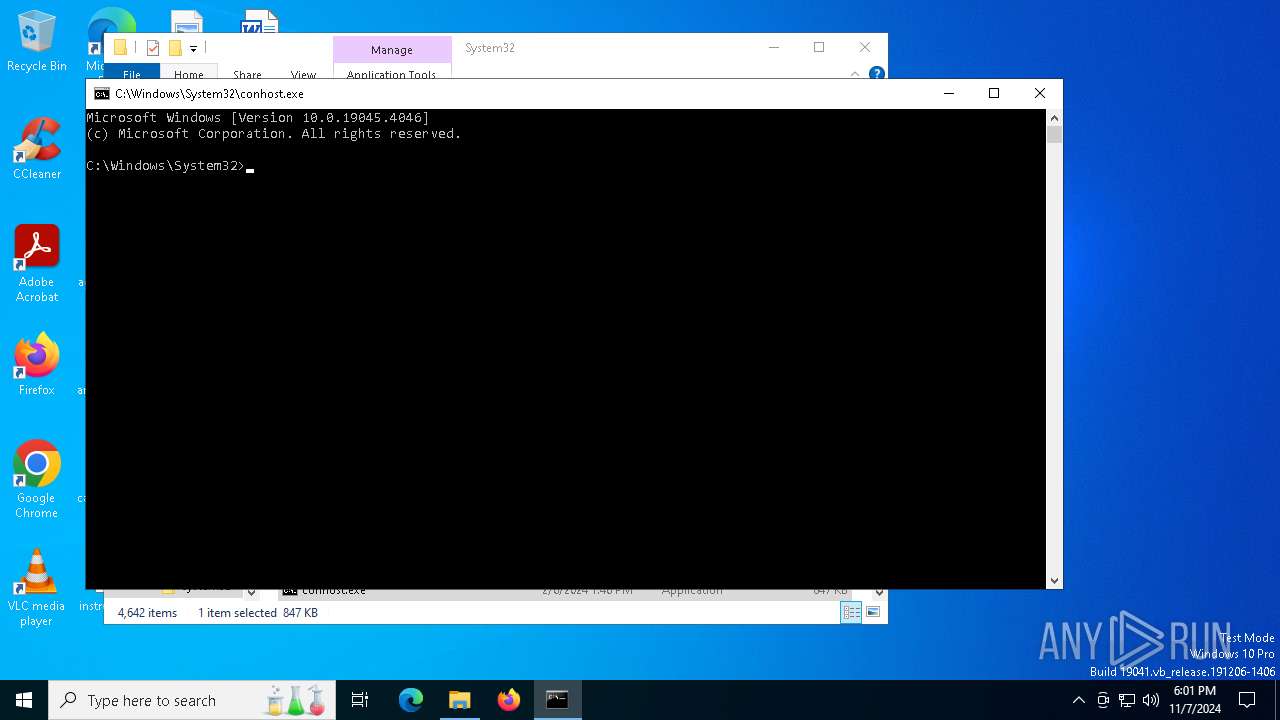This screenshot has width=1280, height=720.
Task: Expand Explorer quick access toolbar dropdown
Action: point(193,48)
